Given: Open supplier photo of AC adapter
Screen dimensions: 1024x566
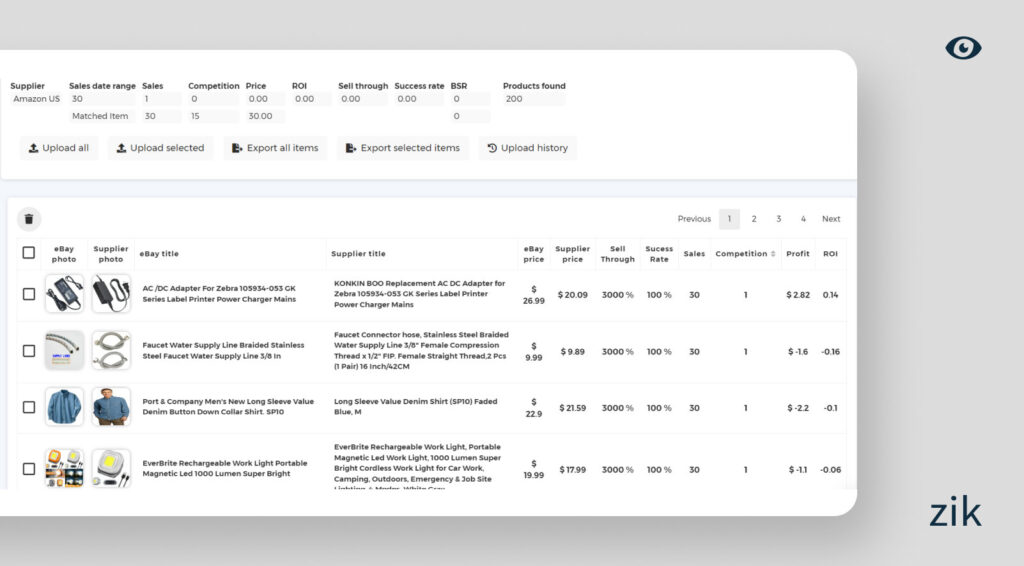Looking at the screenshot, I should tap(111, 294).
